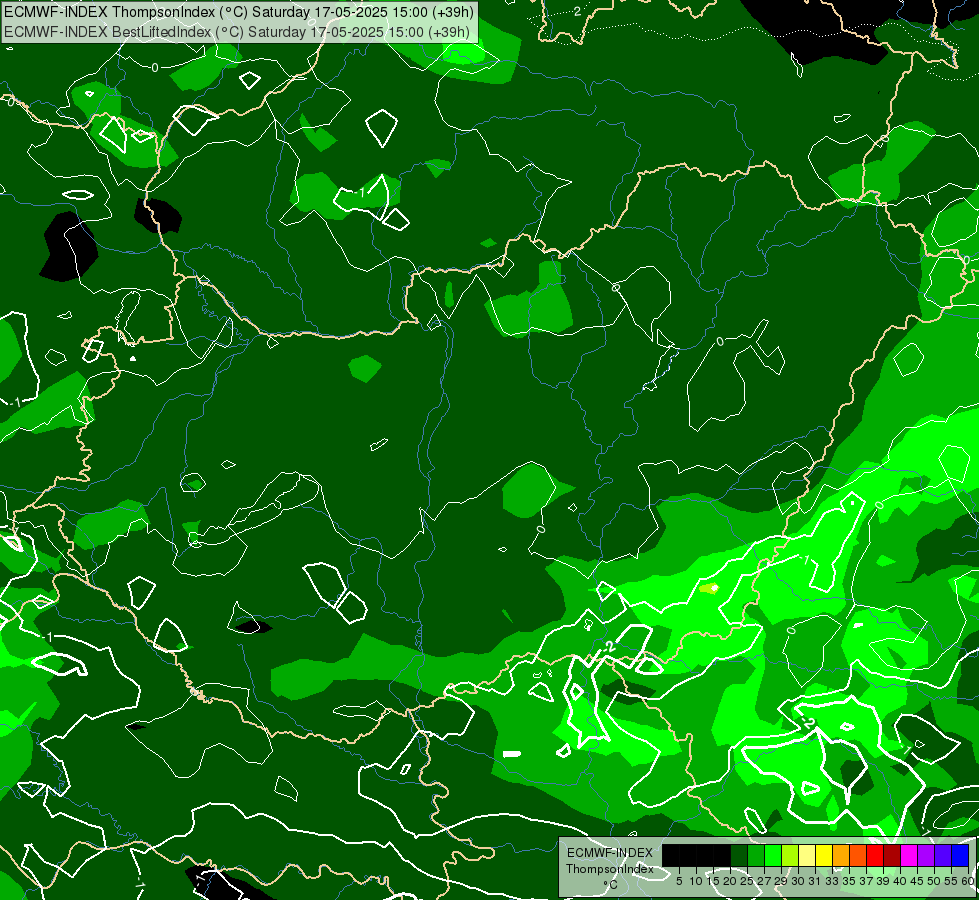
Task: Click the 'ThompsonIndex' label in the legend
Action: pyautogui.click(x=610, y=869)
